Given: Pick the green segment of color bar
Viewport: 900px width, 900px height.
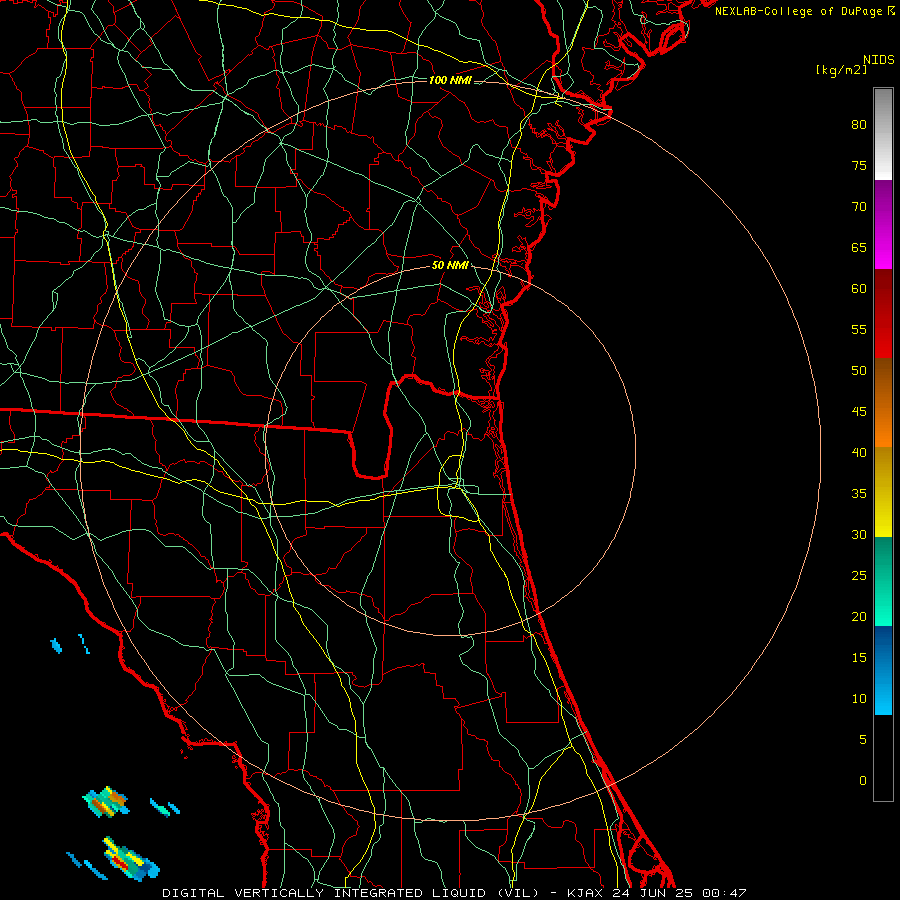Looking at the screenshot, I should click(883, 581).
